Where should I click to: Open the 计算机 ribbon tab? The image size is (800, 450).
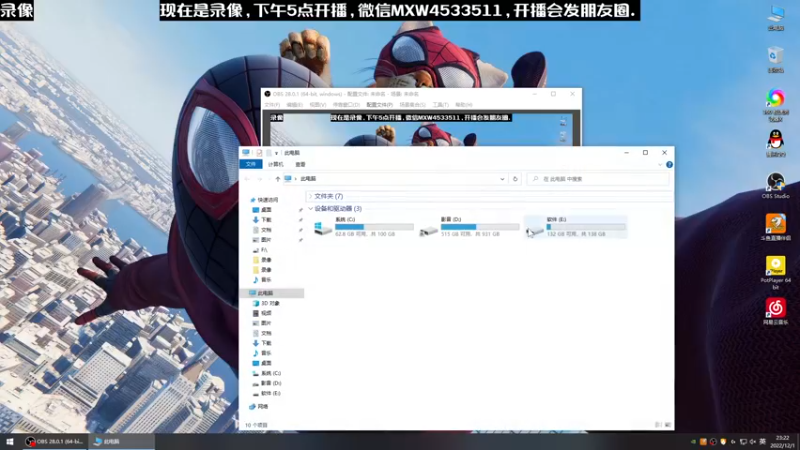[x=276, y=164]
